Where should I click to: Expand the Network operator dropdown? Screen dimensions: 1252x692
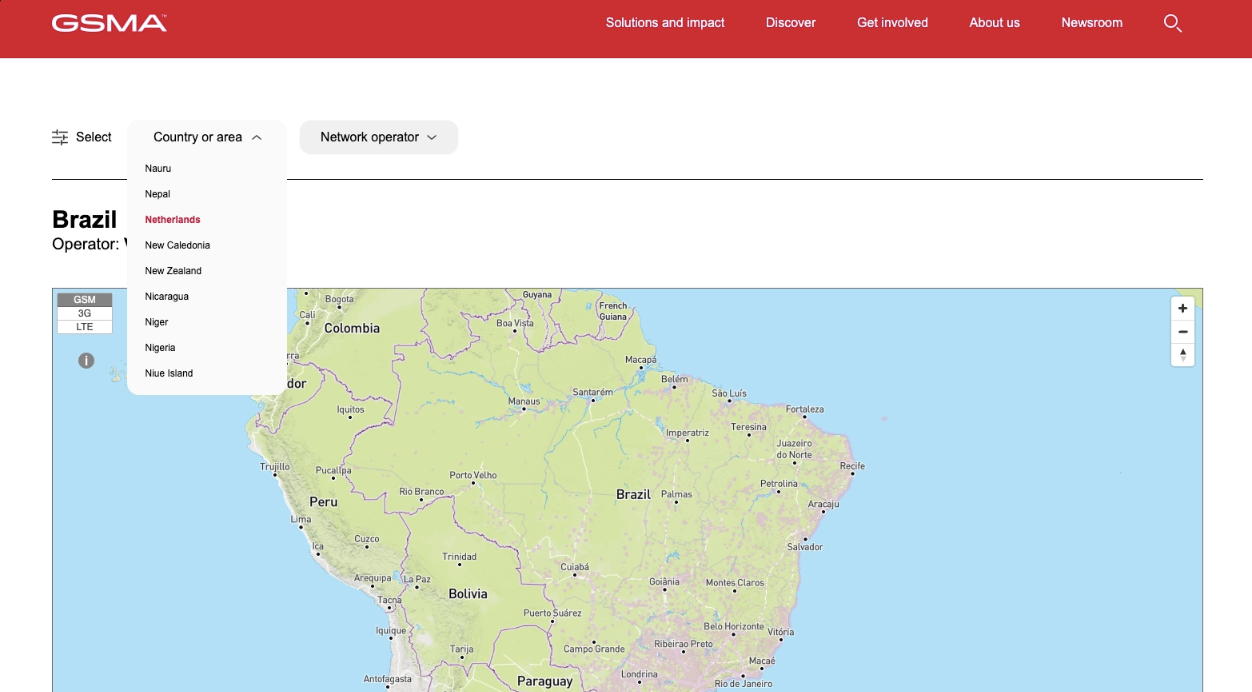(379, 137)
